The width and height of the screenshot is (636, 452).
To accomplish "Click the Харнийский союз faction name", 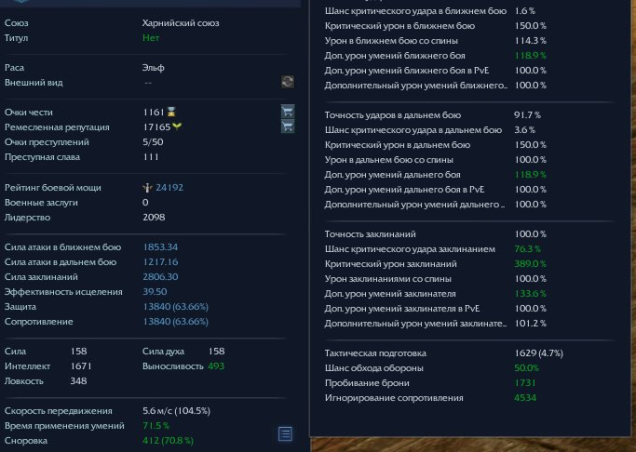I will (181, 22).
